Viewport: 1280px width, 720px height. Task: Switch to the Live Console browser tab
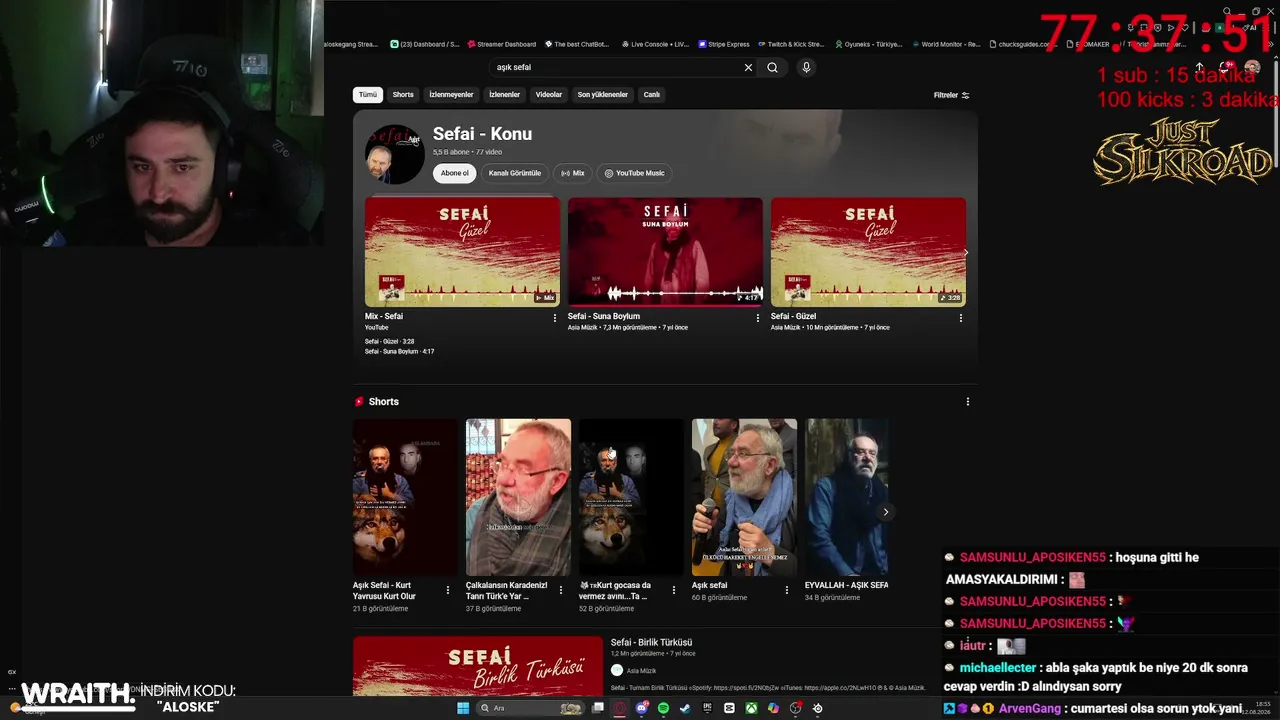[655, 44]
